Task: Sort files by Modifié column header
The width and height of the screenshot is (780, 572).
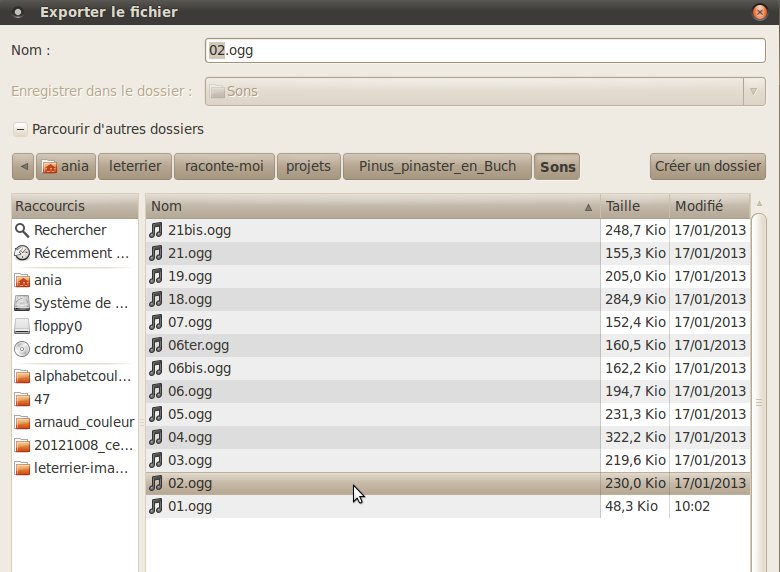Action: pyautogui.click(x=710, y=206)
